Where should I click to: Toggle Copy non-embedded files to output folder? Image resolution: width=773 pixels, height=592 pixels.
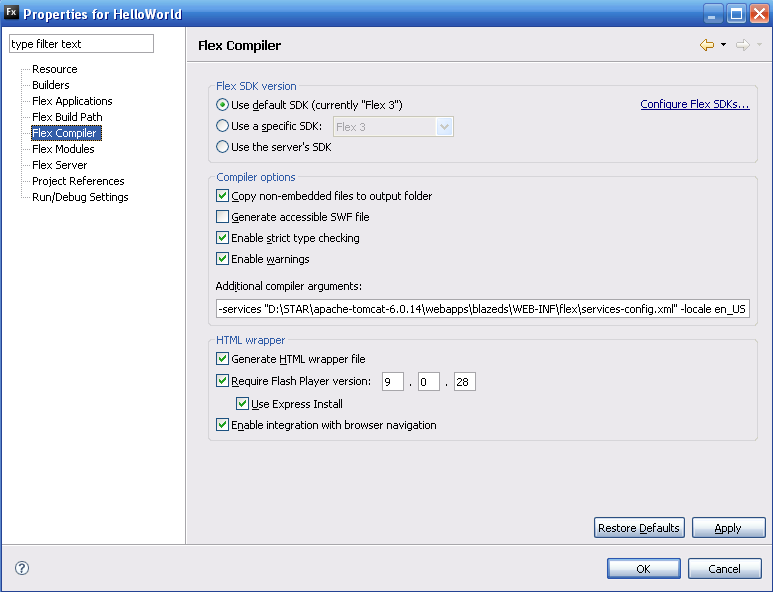(222, 196)
